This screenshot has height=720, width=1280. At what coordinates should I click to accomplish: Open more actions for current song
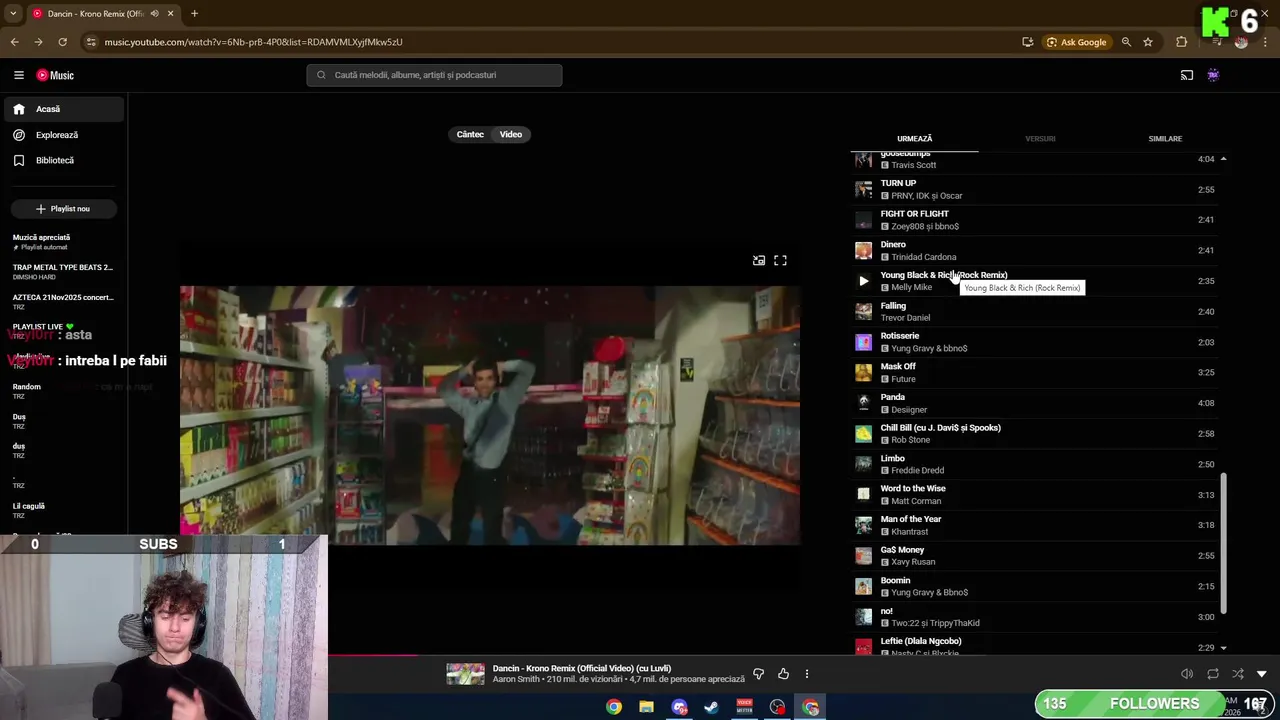click(807, 674)
